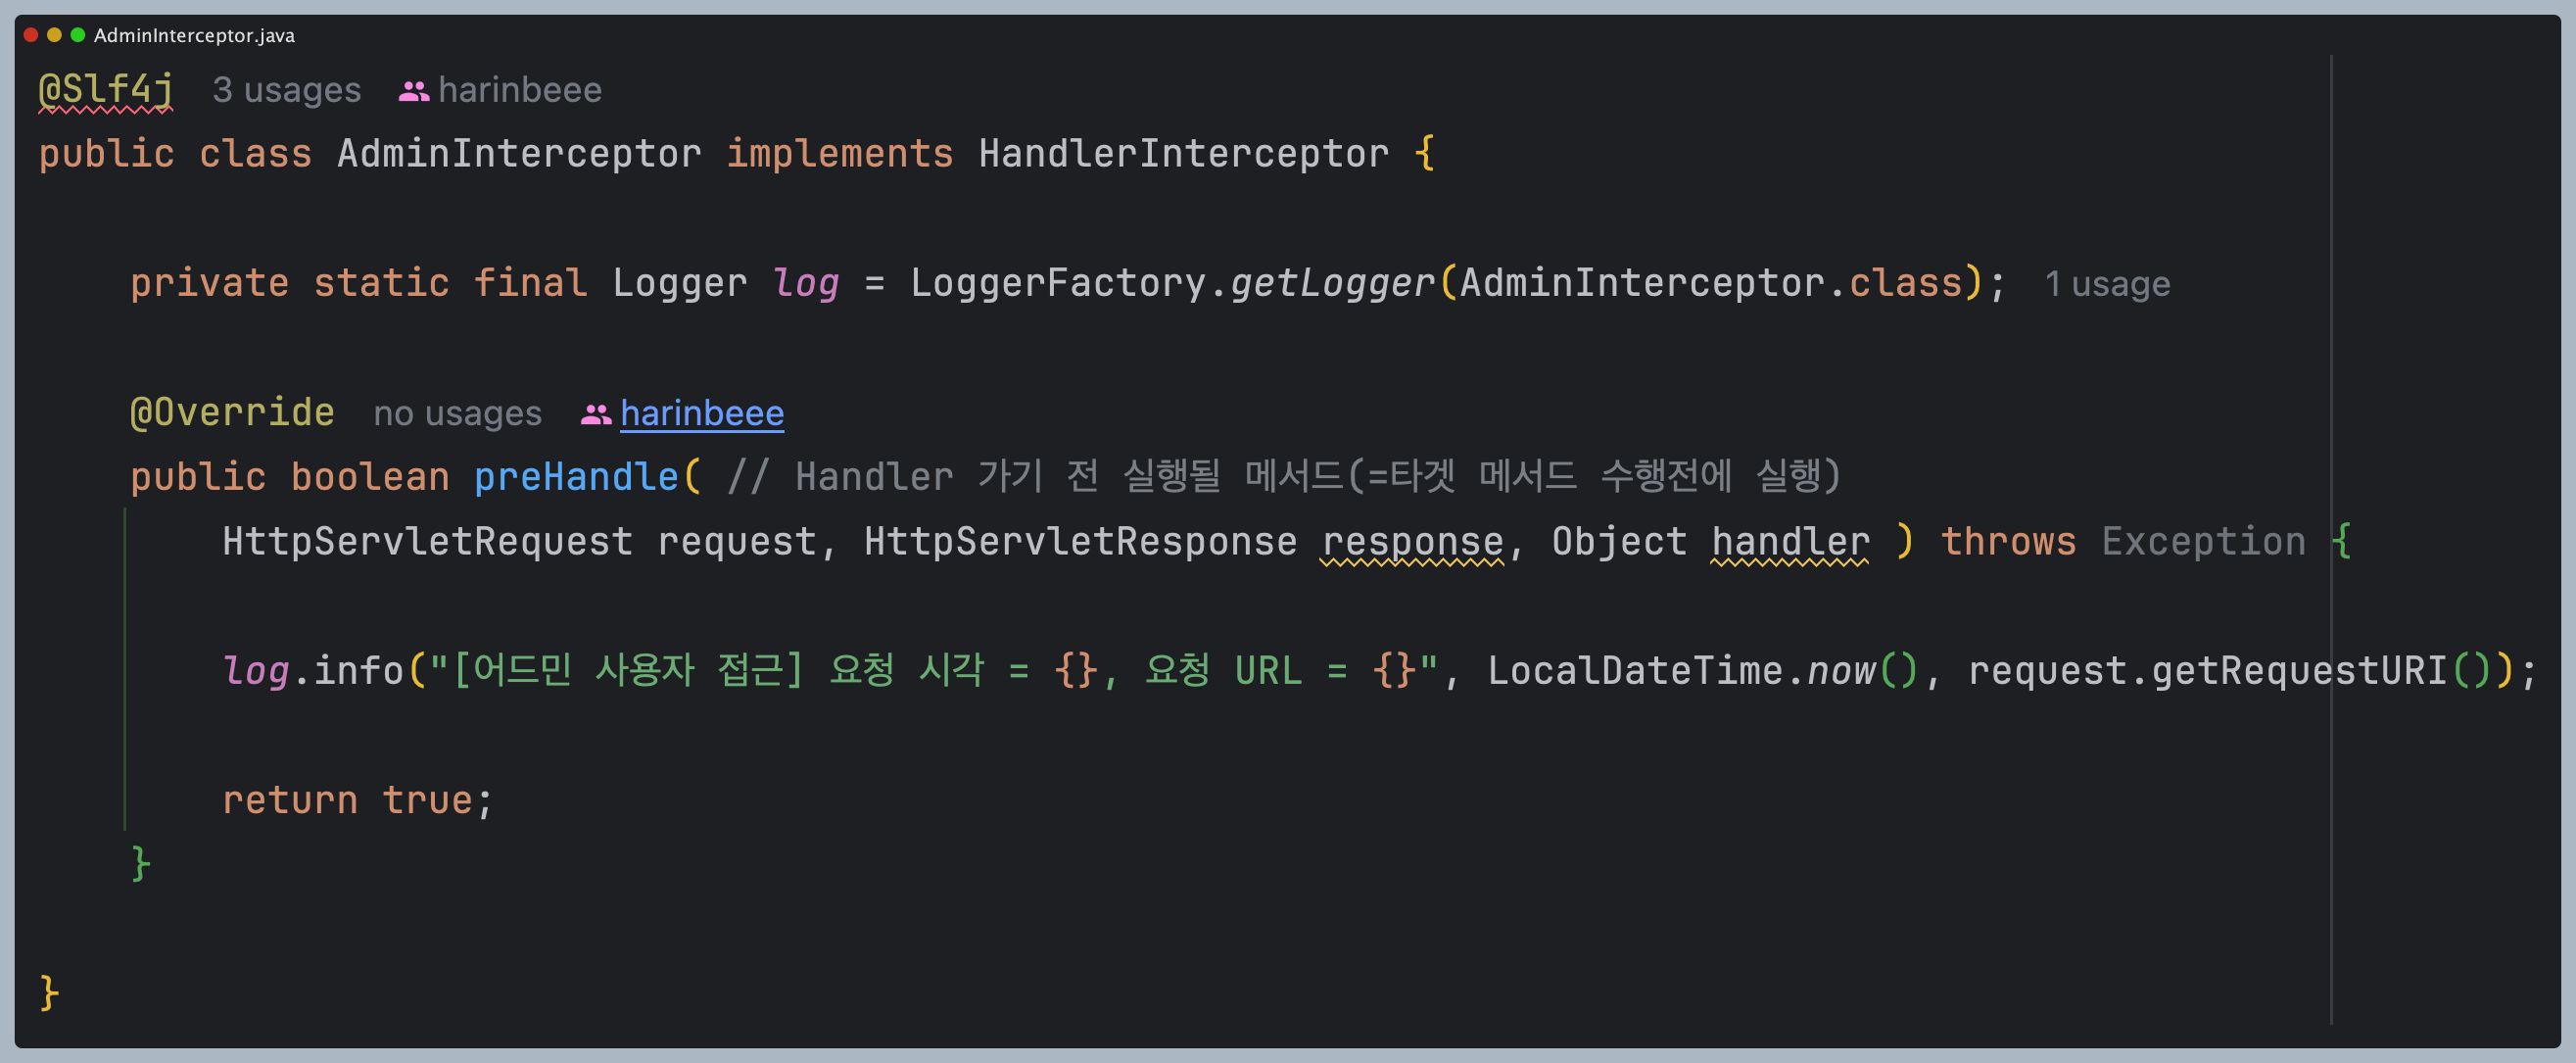Viewport: 2576px width, 1063px height.
Task: Select the AdminInterceptor.java title tab
Action: [x=194, y=36]
